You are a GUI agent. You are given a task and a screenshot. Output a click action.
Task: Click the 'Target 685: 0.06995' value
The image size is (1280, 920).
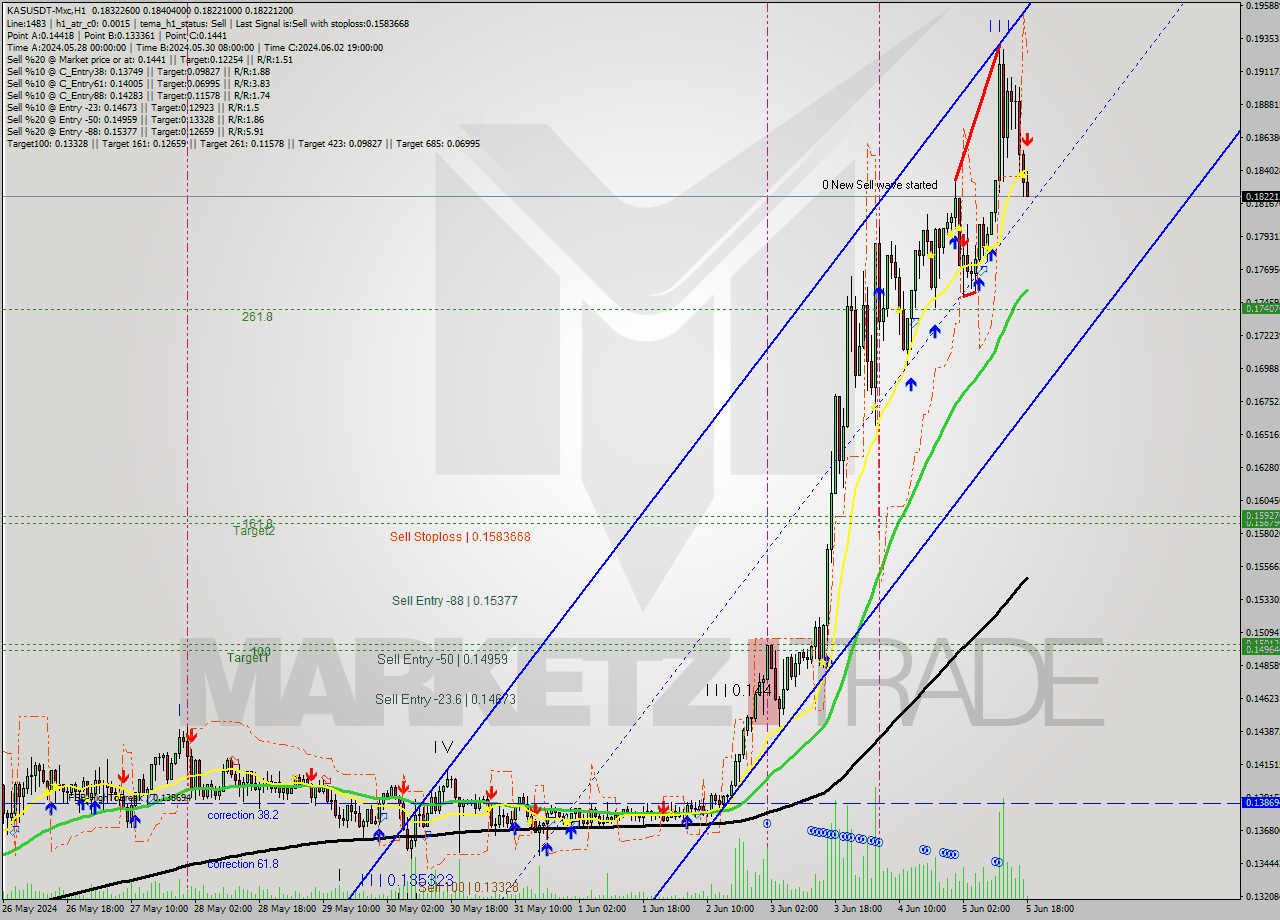(x=438, y=143)
